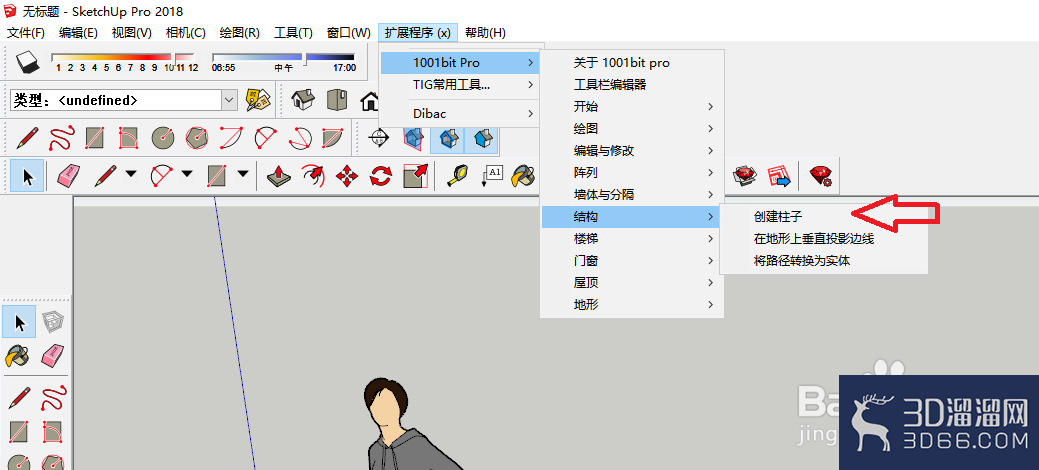Select the Circle tool in drawing toolbar

pos(162,138)
